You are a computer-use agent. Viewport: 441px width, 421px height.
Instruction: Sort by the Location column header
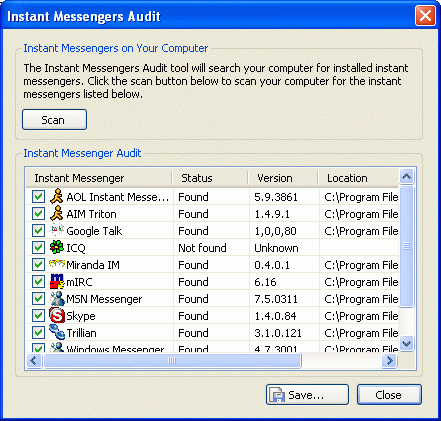(x=358, y=178)
